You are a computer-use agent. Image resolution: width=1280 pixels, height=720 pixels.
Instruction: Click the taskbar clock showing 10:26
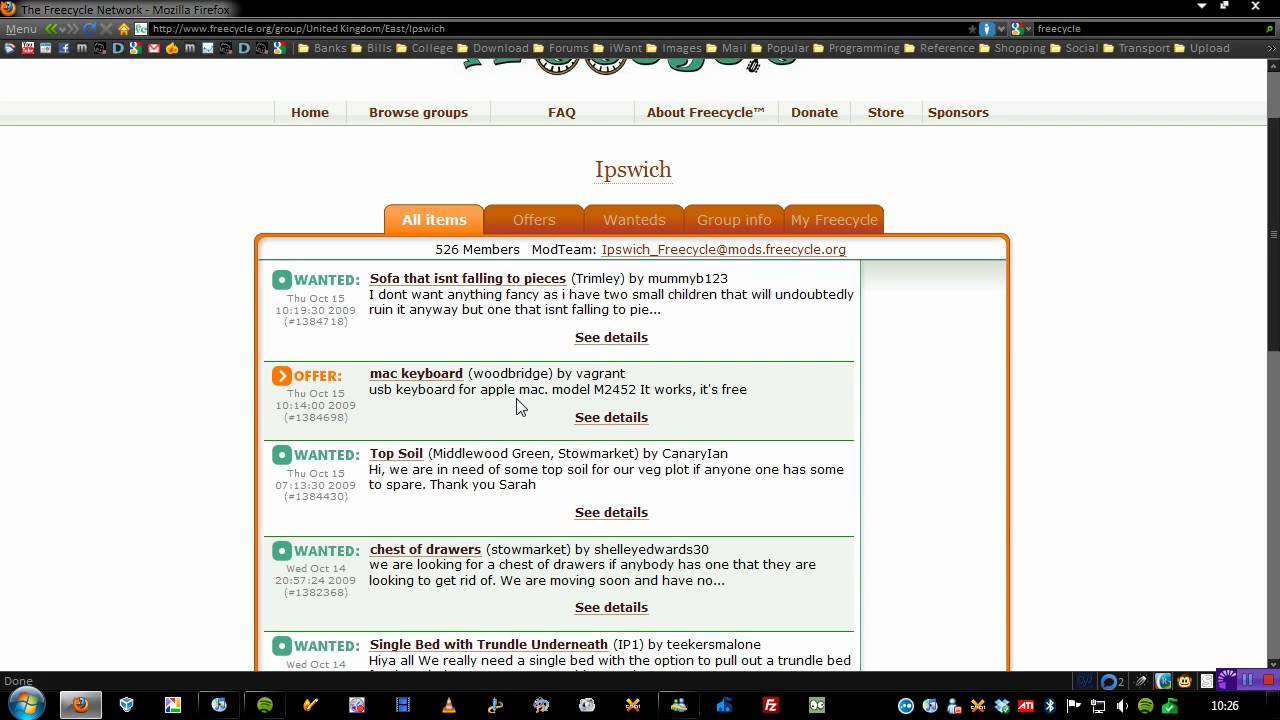coord(1225,706)
